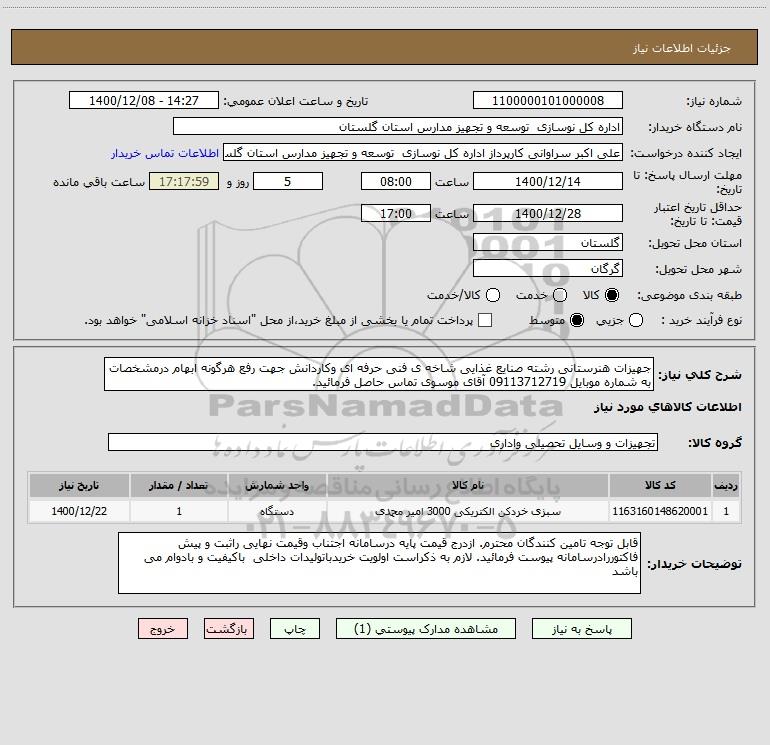The image size is (770, 745).
Task: Click the تاریخ نیاز column header
Action: coord(79,485)
